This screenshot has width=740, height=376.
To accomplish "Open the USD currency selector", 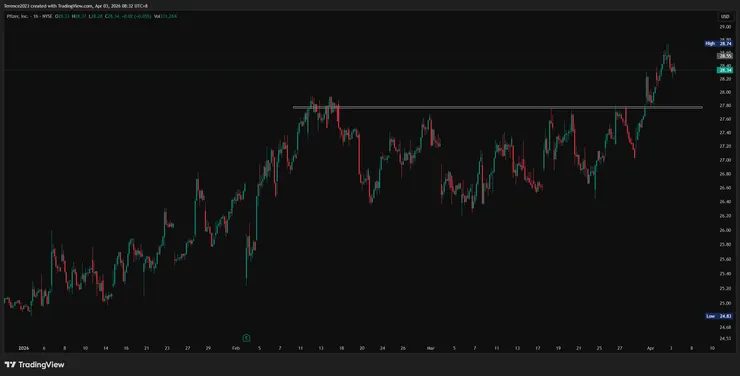I will click(x=725, y=17).
